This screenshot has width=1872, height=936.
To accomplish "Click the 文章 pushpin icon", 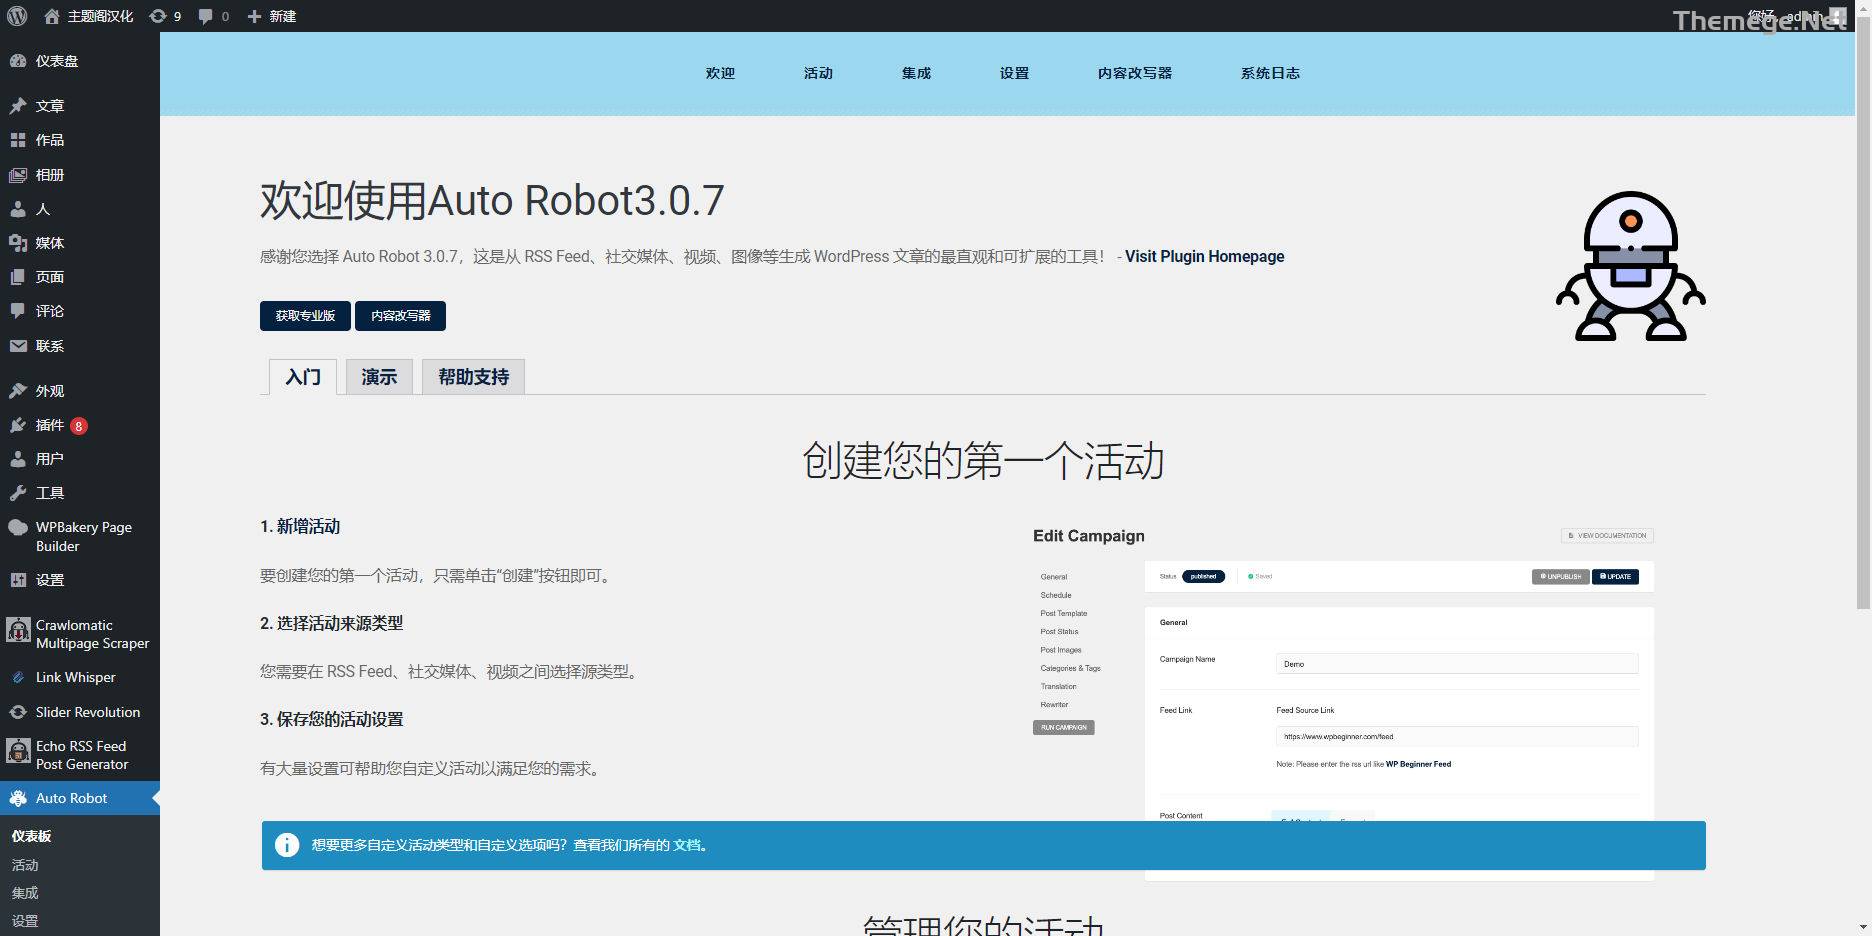I will tap(18, 106).
